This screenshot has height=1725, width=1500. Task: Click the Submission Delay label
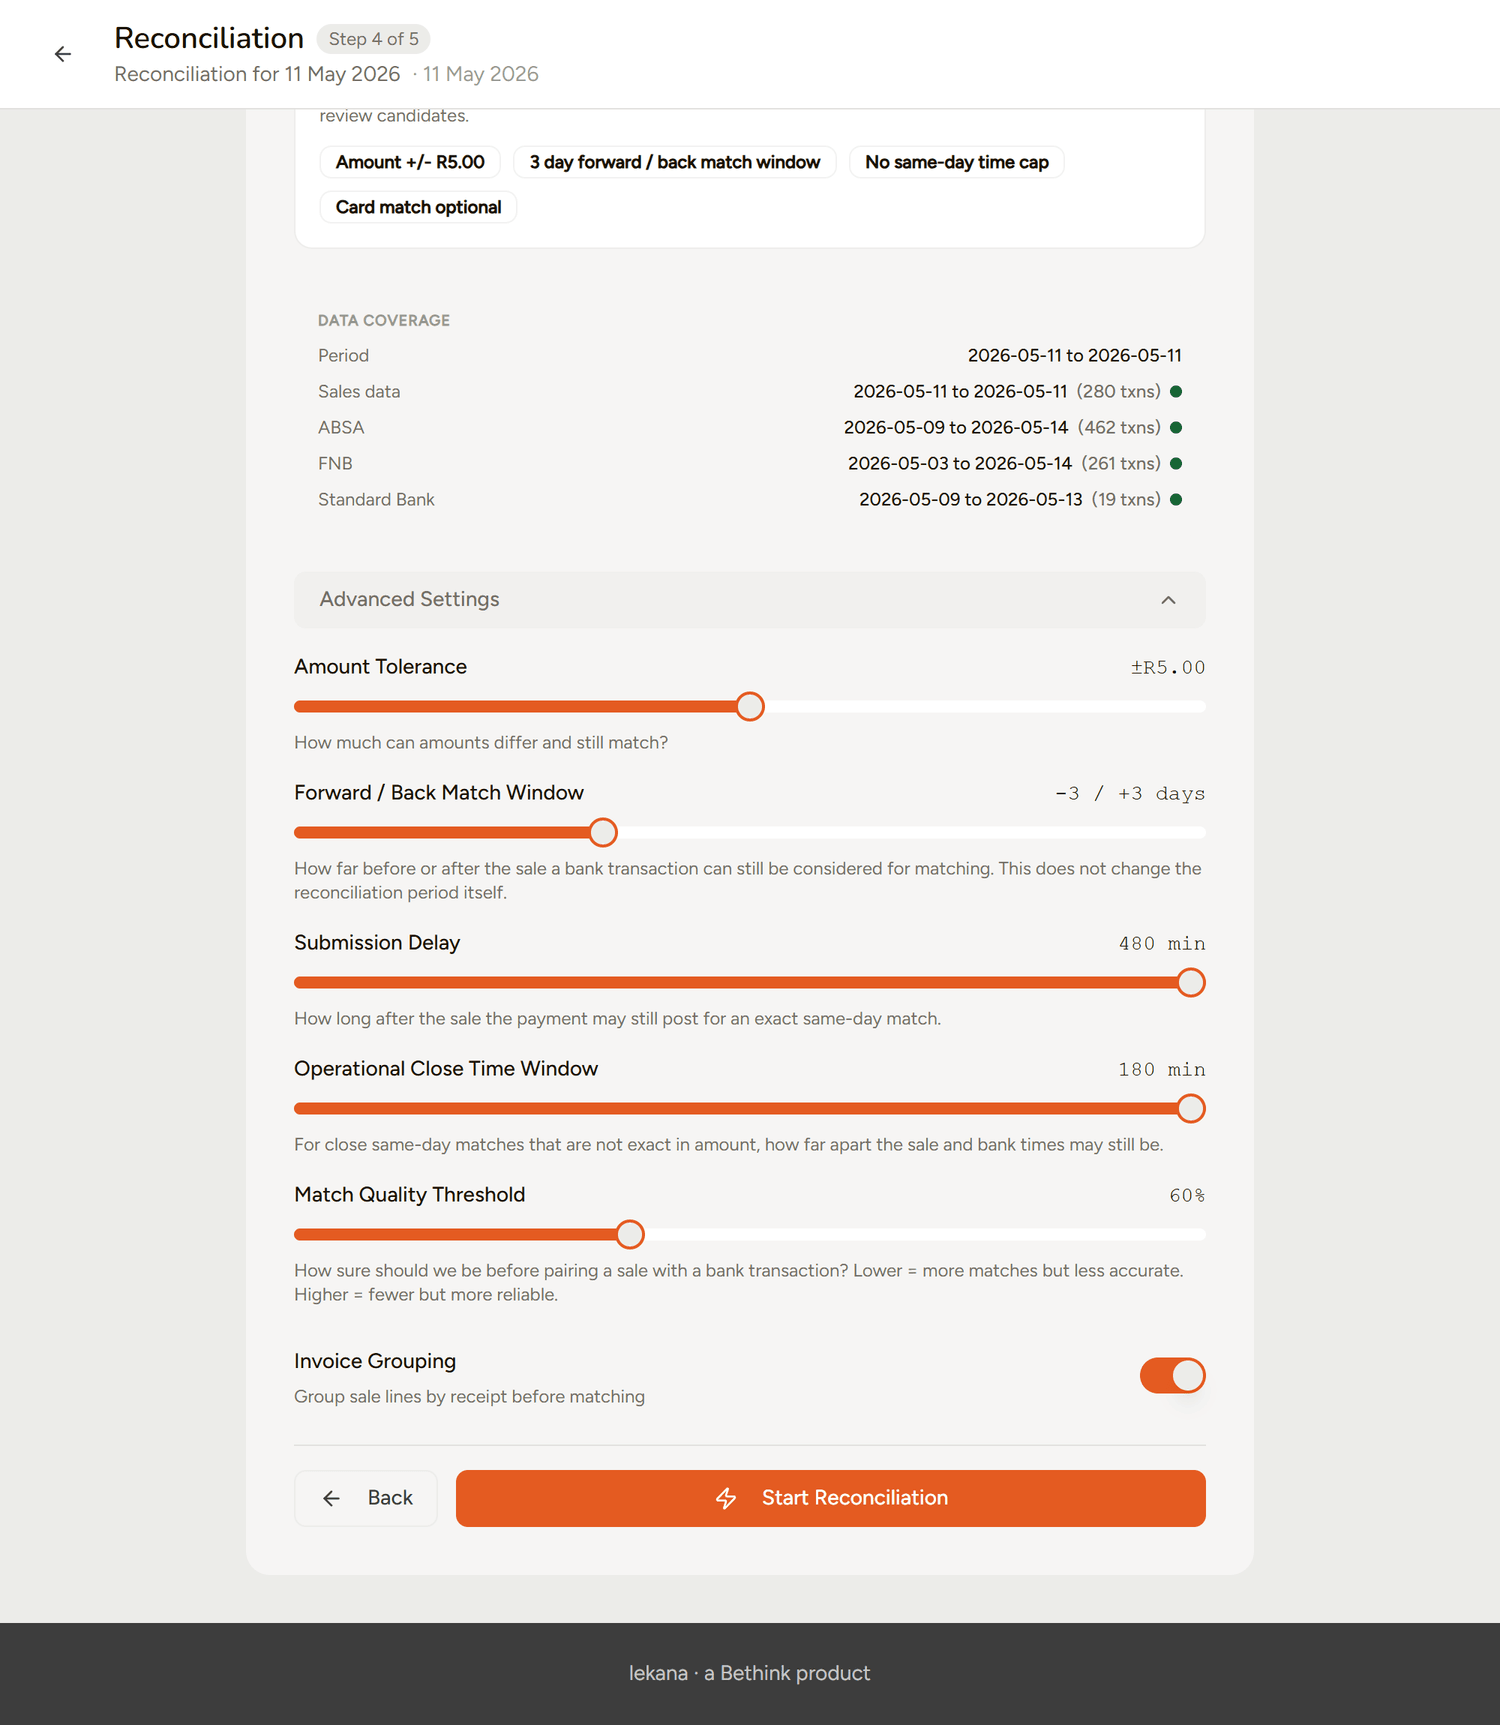tap(377, 942)
